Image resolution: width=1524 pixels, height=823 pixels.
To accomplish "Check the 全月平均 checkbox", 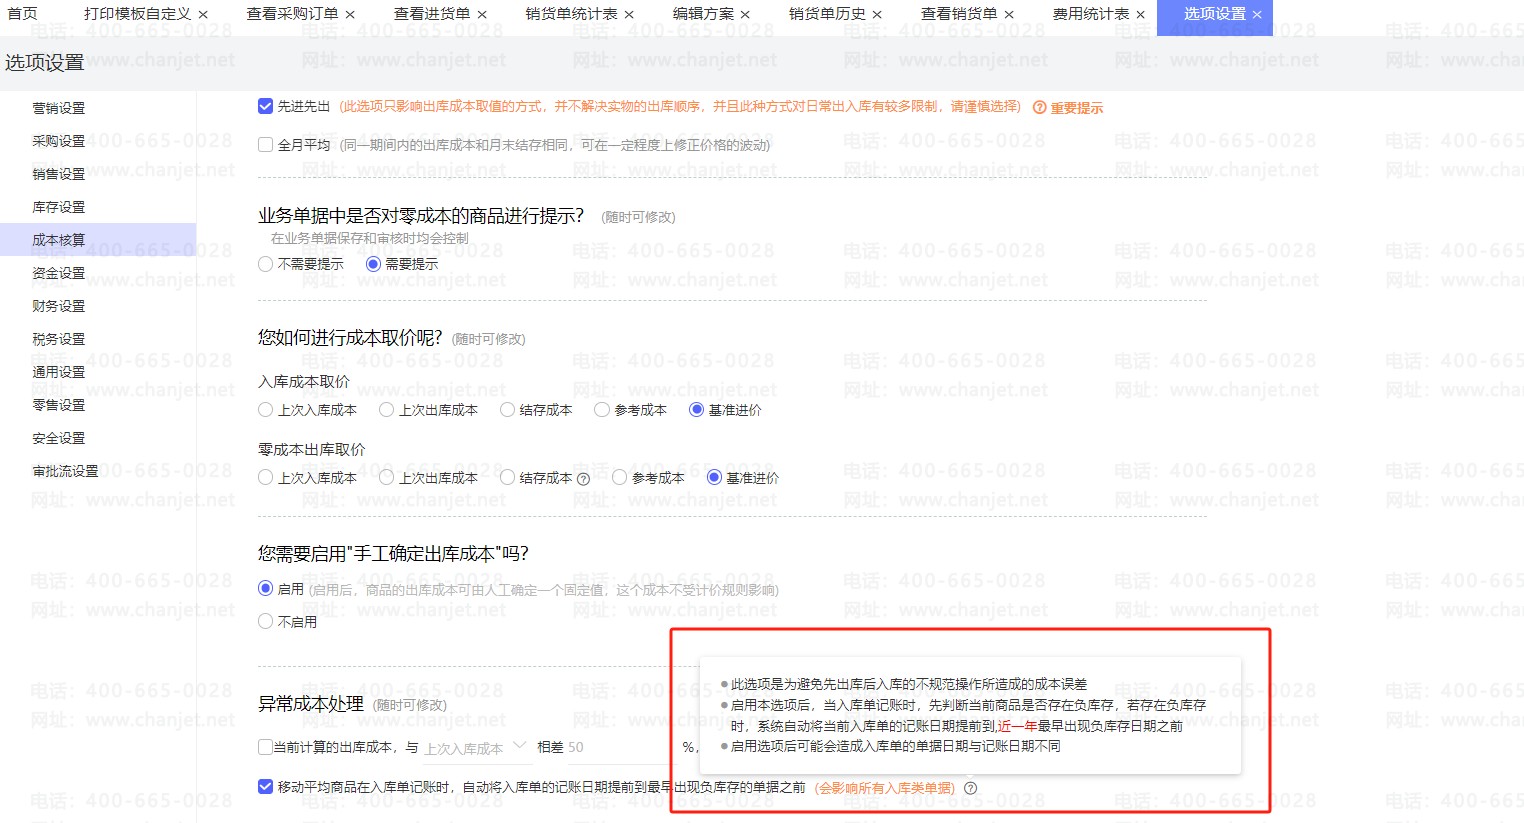I will point(265,145).
